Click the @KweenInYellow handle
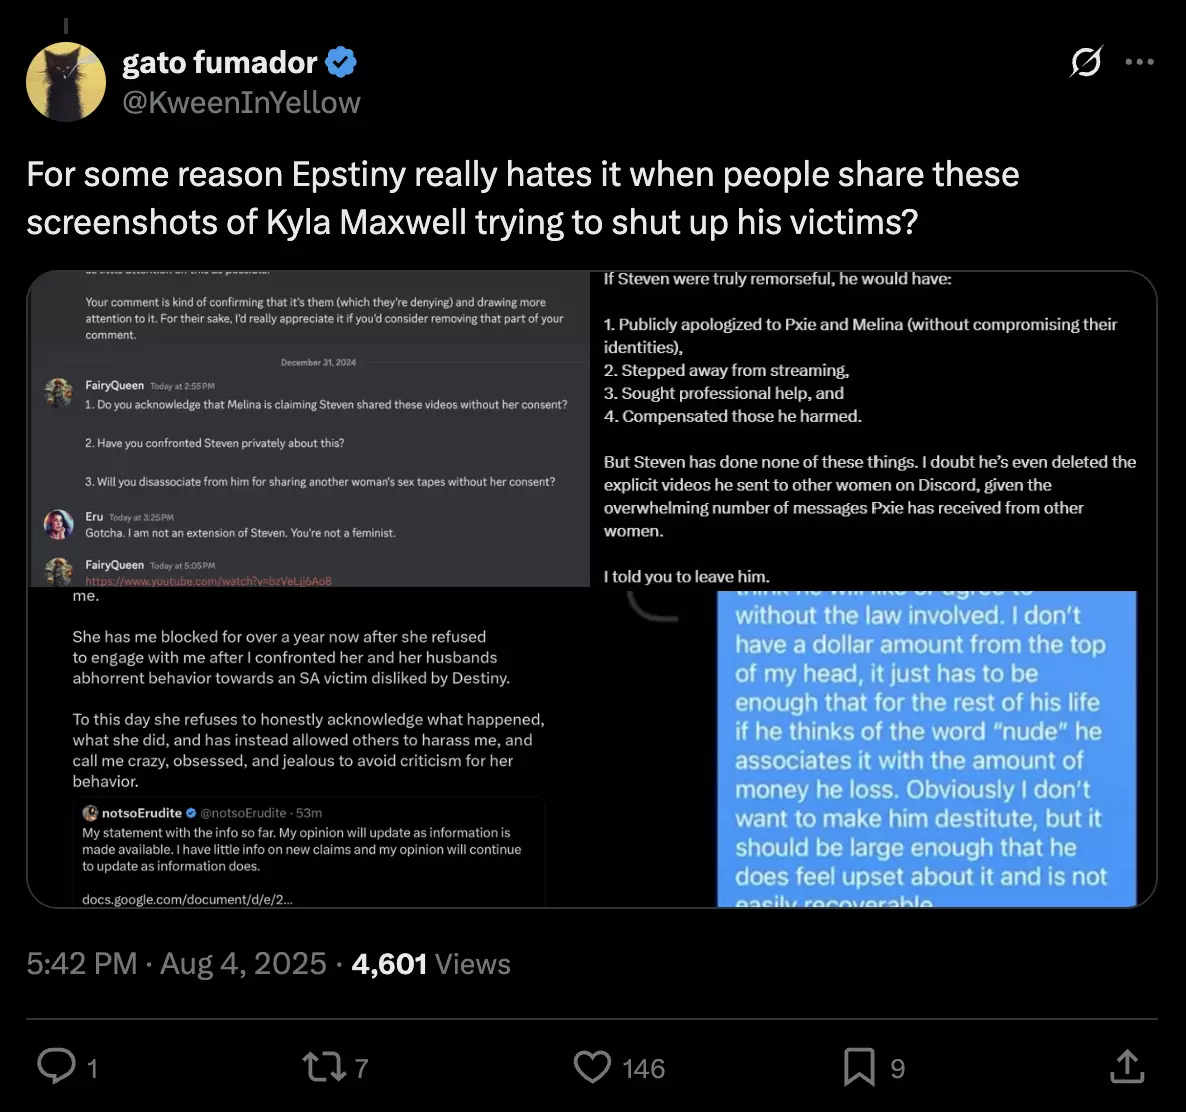The image size is (1186, 1112). [241, 102]
